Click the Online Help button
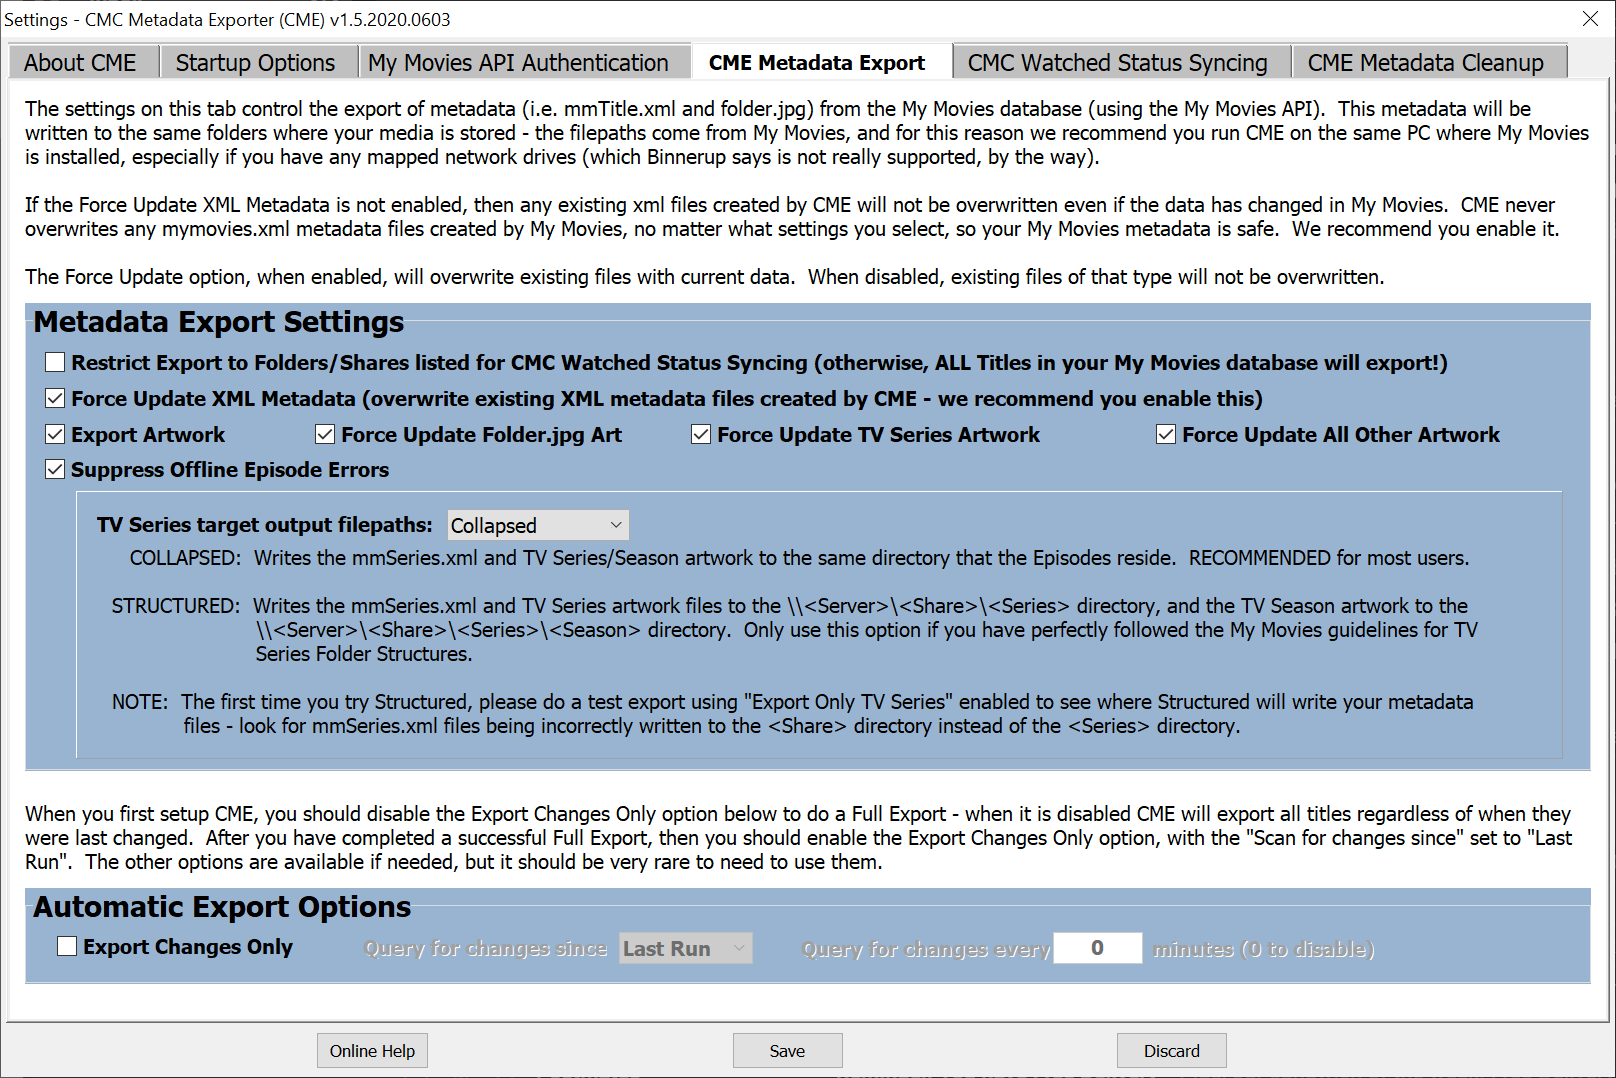Viewport: 1616px width, 1078px height. pos(372,1051)
